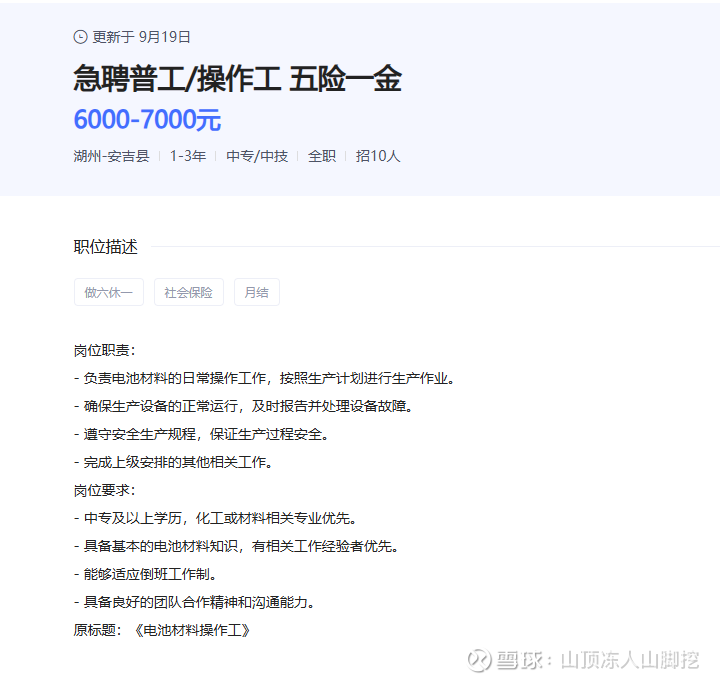This screenshot has height=682, width=720.
Task: Click the location 湖州-安吉县
Action: [x=112, y=156]
